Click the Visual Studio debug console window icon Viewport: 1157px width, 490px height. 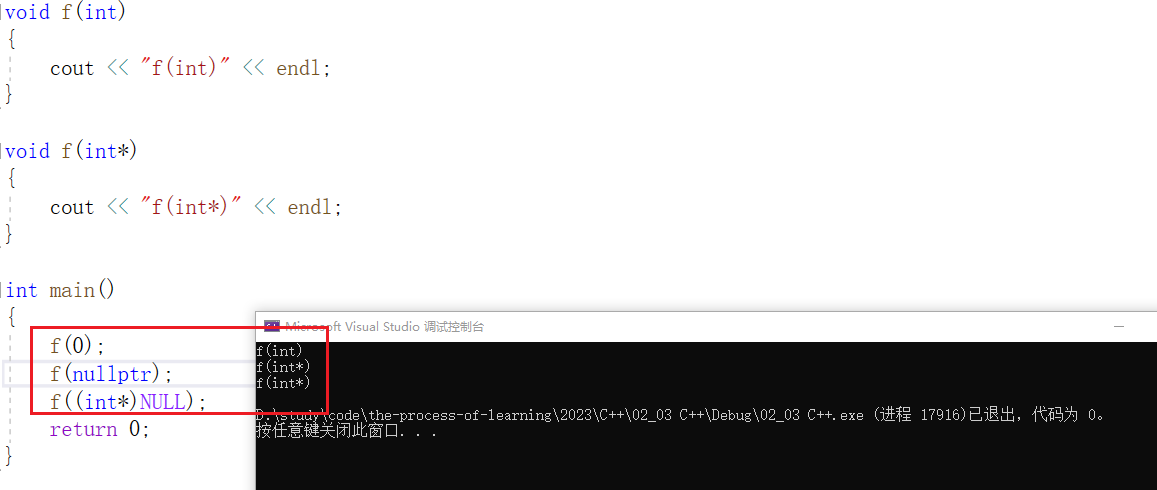(271, 326)
